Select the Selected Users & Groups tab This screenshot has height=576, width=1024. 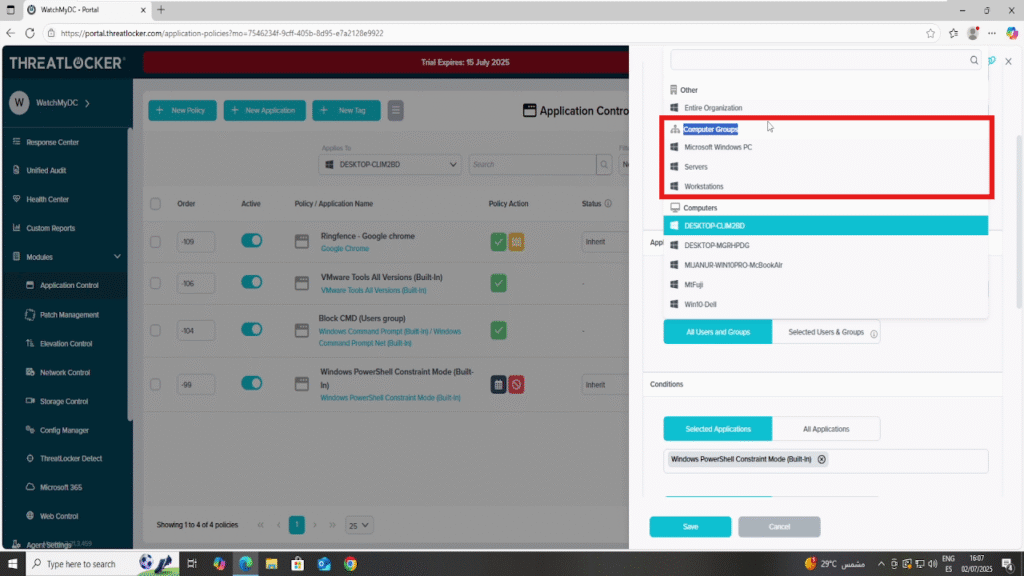coord(826,332)
